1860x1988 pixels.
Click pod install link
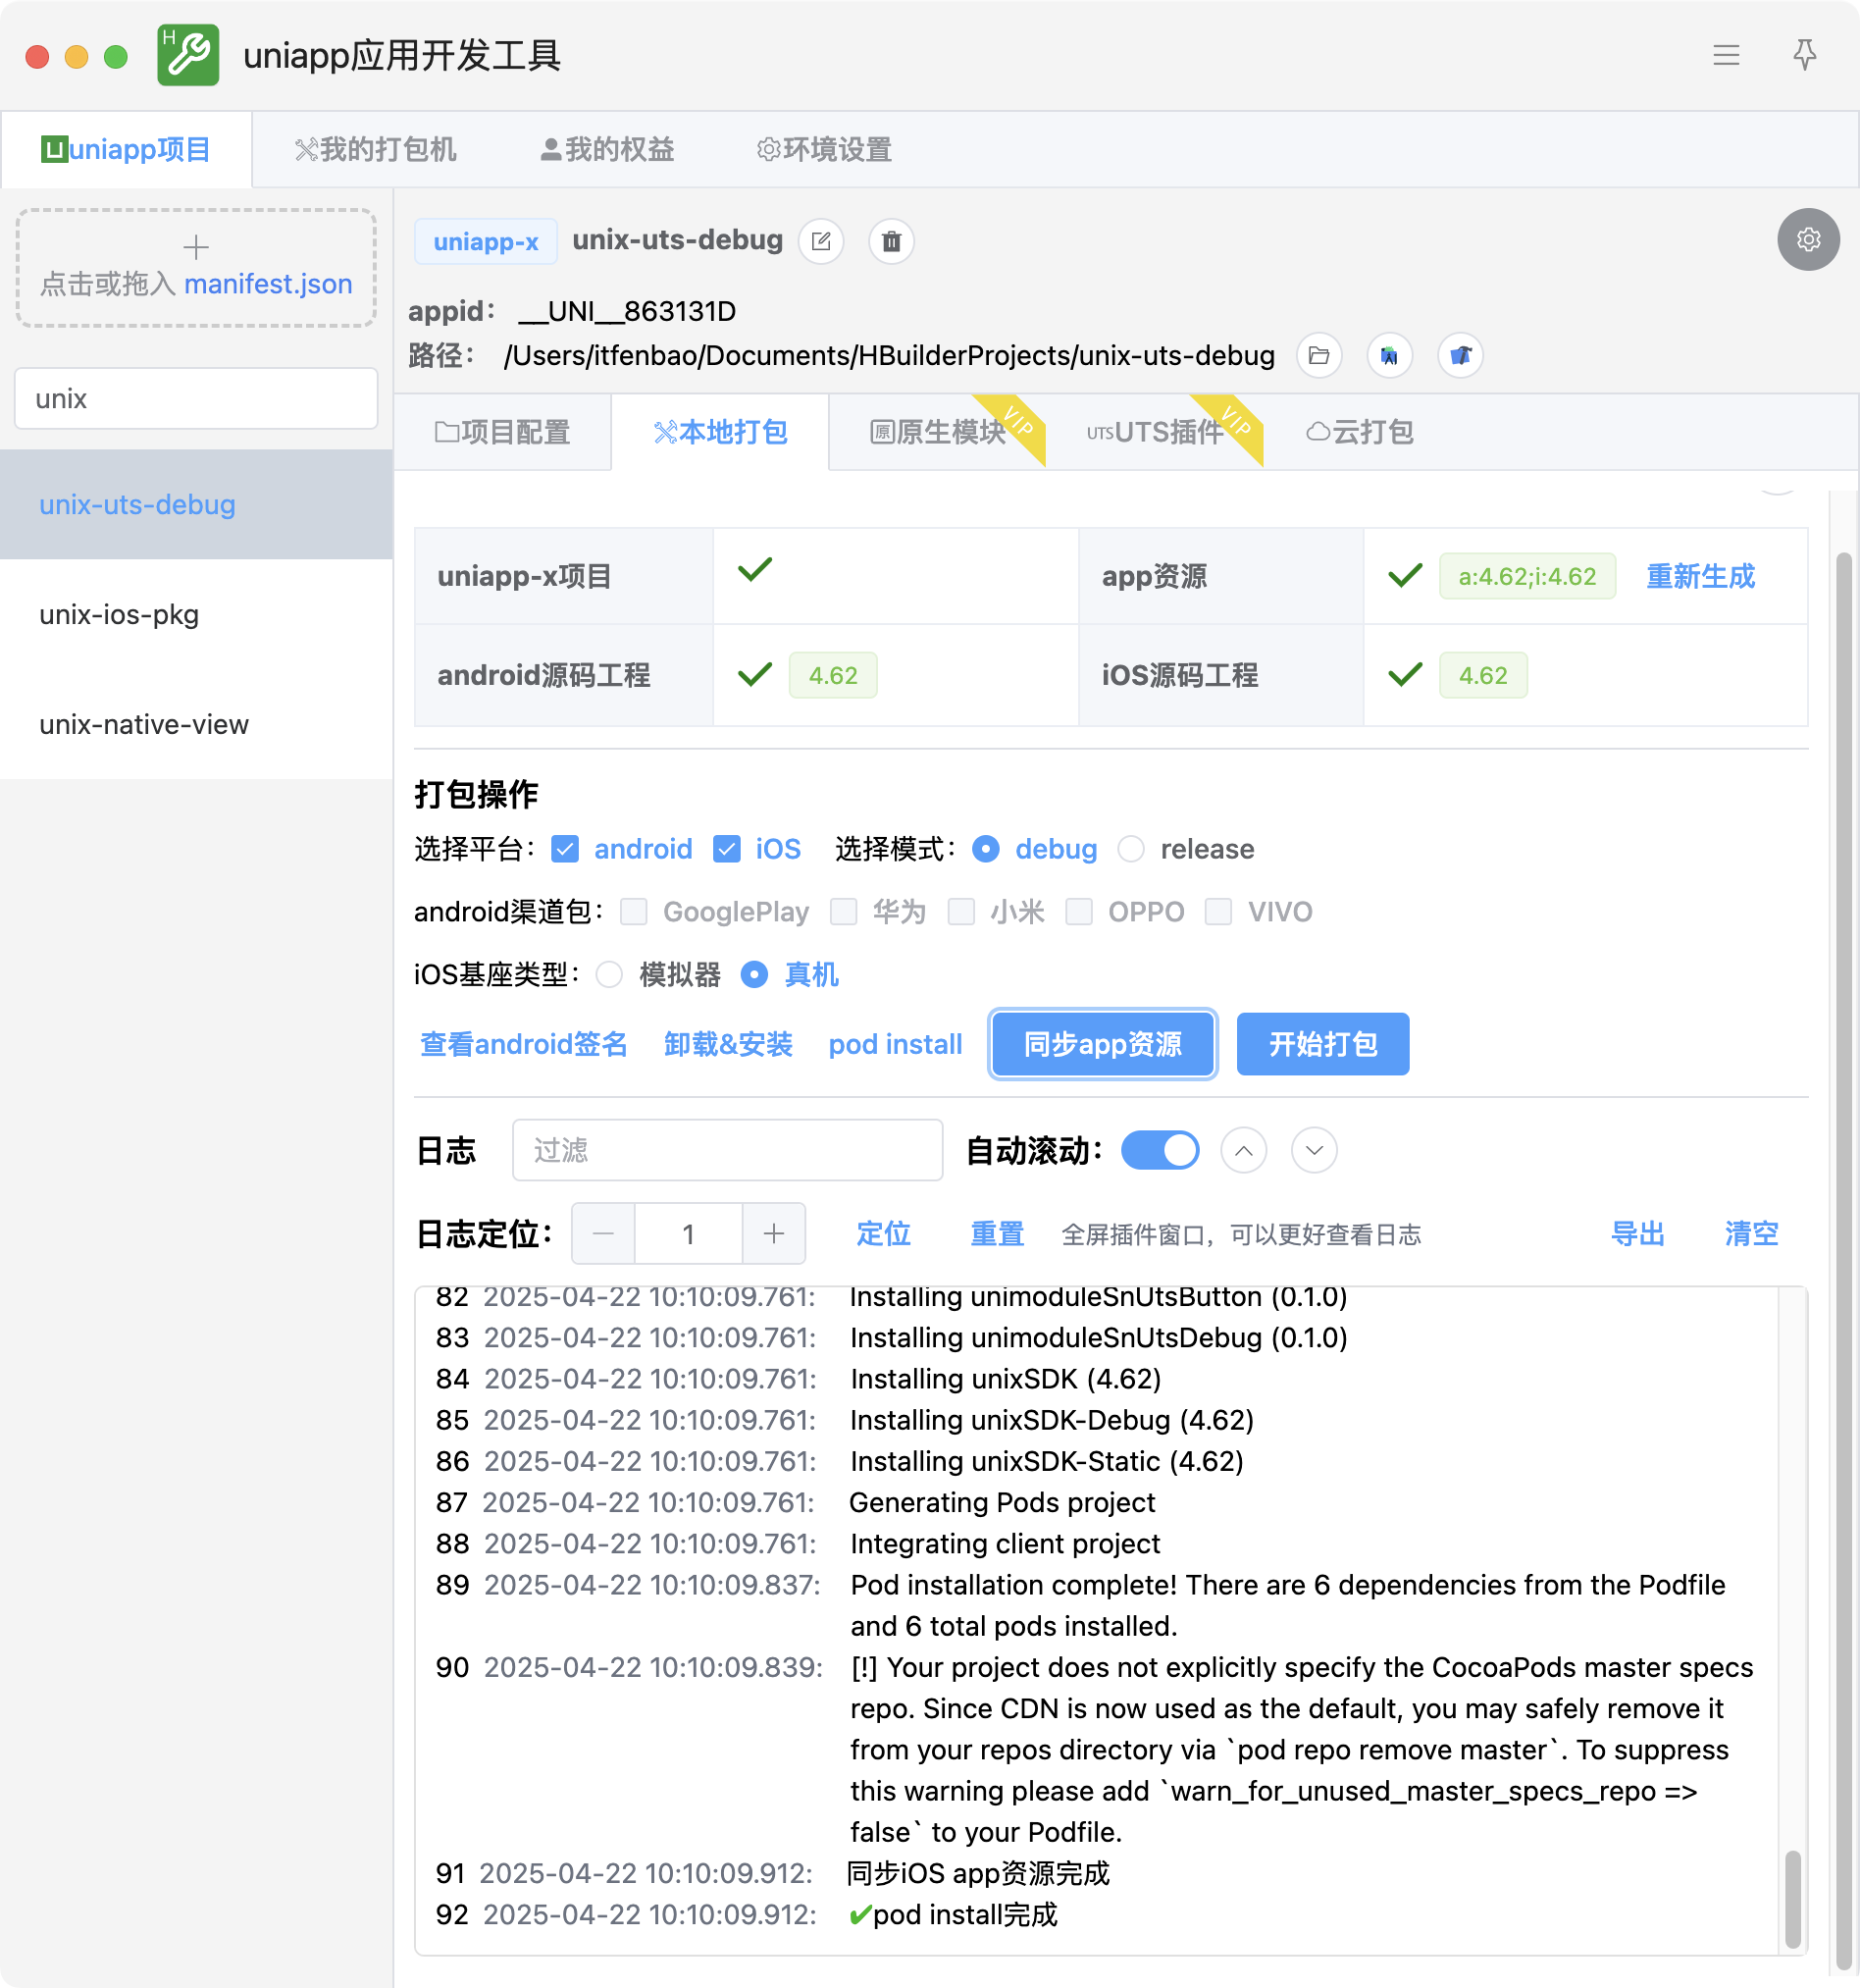[895, 1044]
